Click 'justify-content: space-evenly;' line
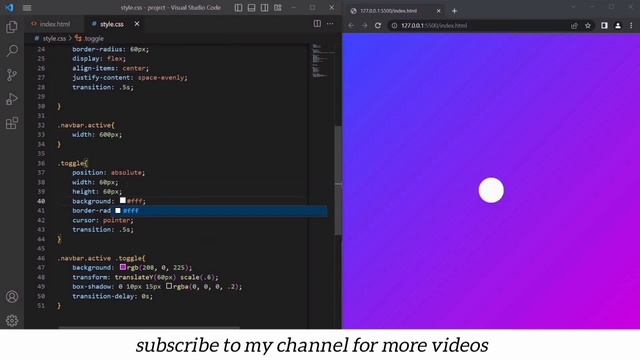This screenshot has width=640, height=360. [x=130, y=78]
